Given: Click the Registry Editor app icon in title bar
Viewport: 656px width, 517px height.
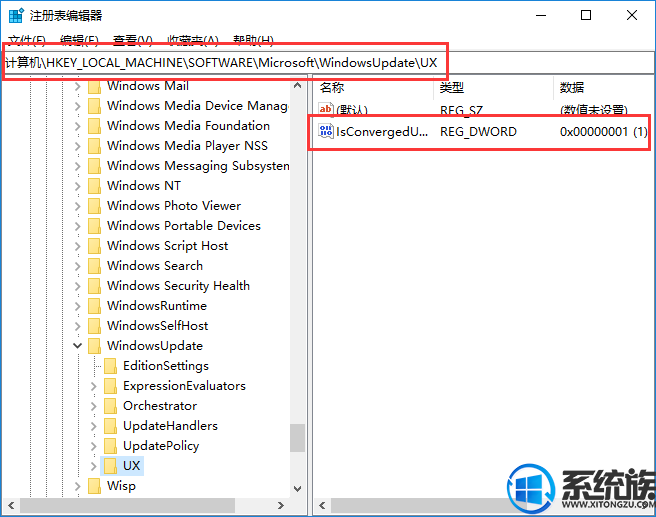Looking at the screenshot, I should click(x=16, y=15).
